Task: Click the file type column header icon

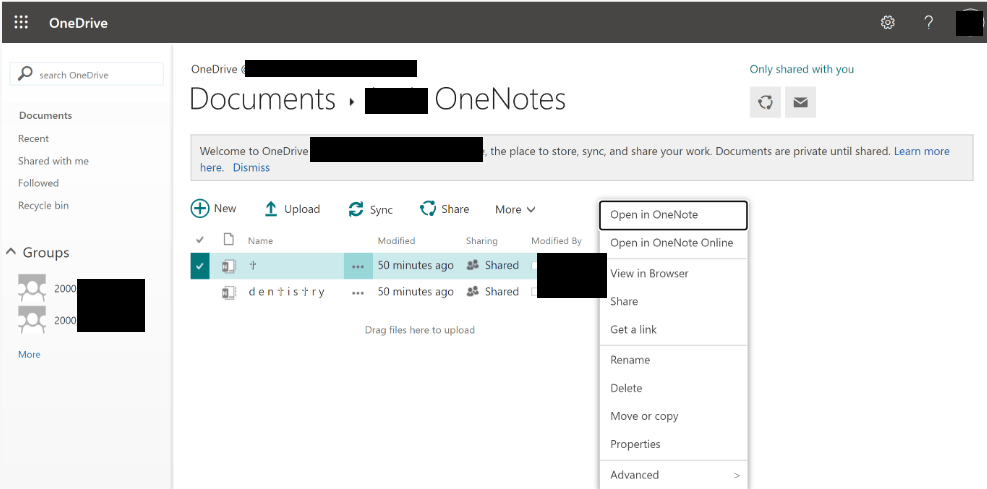Action: (228, 239)
